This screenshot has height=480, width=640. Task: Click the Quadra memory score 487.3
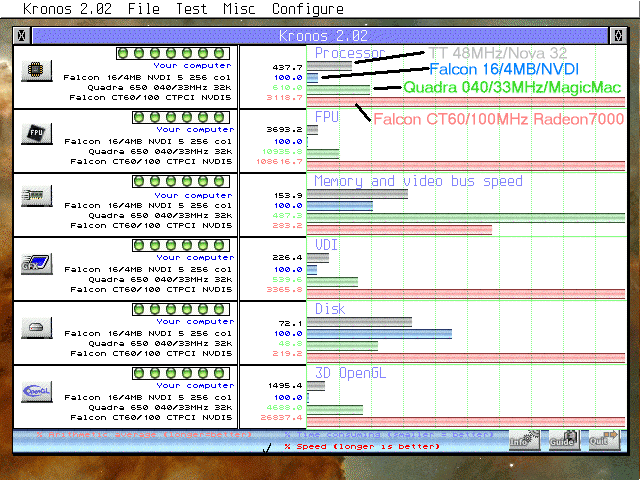[287, 216]
